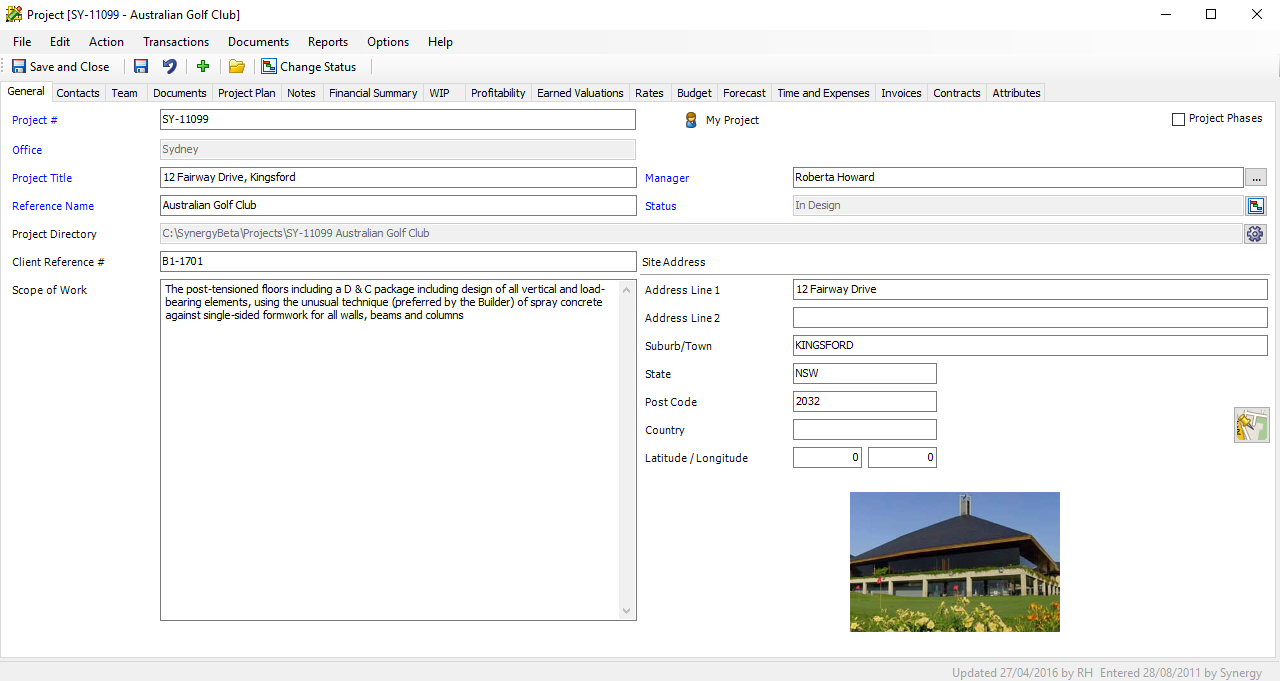Open the Transactions menu
Screen dimensions: 1280x681
point(176,42)
